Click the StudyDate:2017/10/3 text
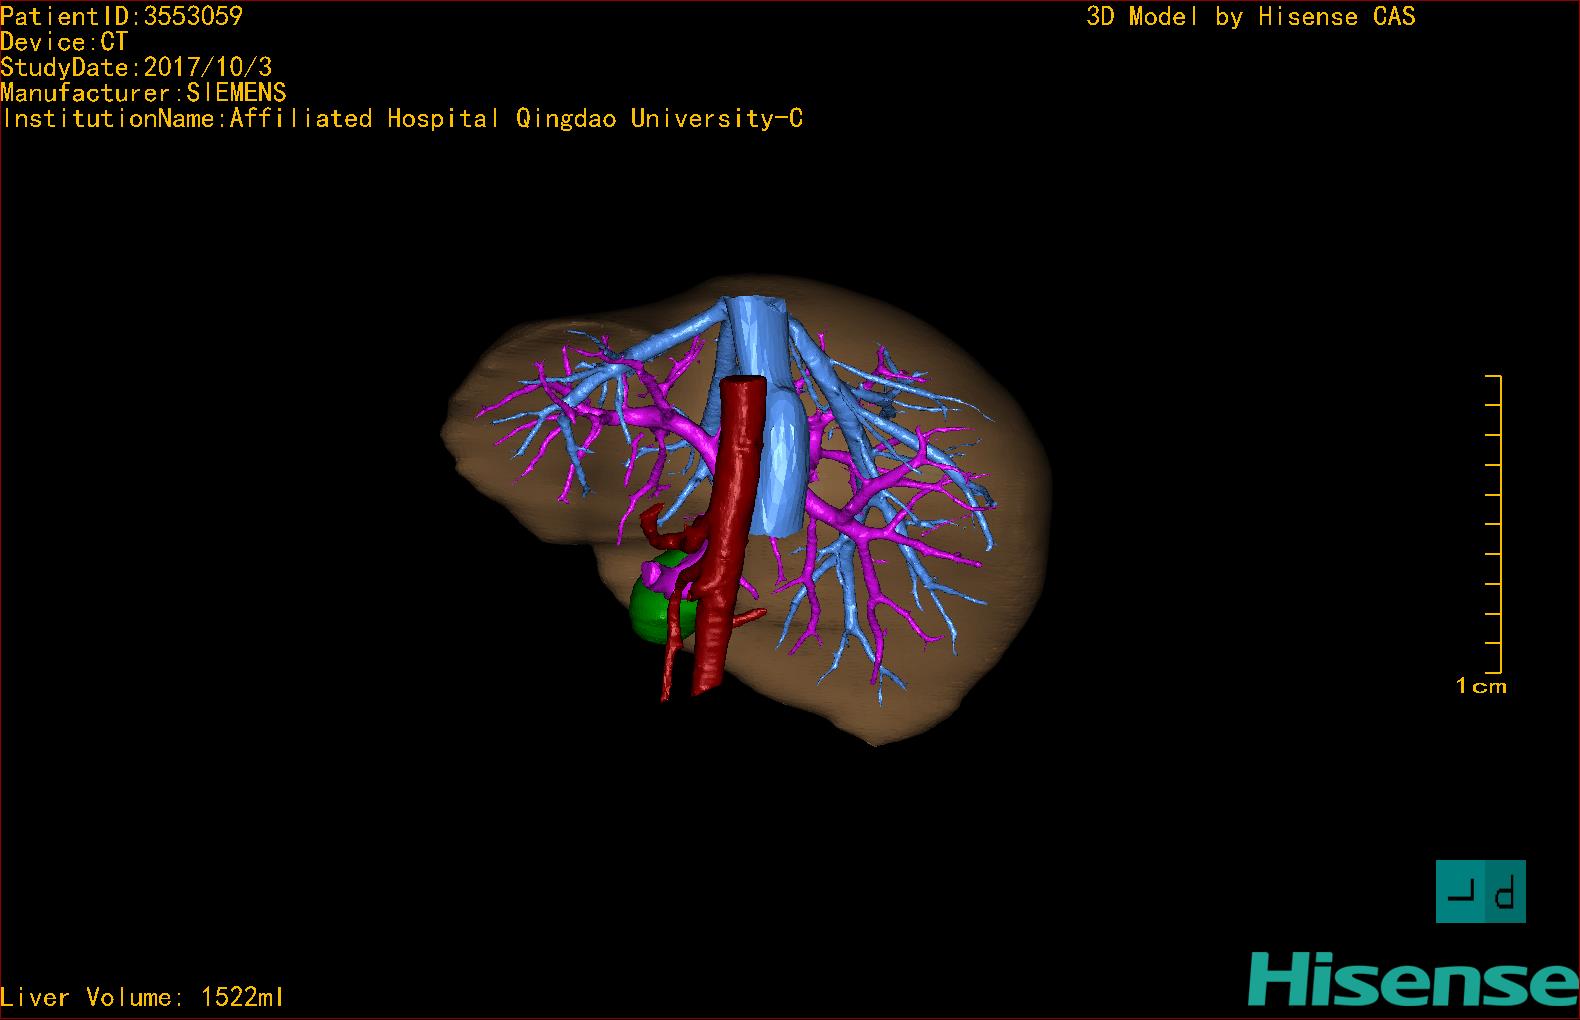The height and width of the screenshot is (1020, 1580). click(136, 67)
